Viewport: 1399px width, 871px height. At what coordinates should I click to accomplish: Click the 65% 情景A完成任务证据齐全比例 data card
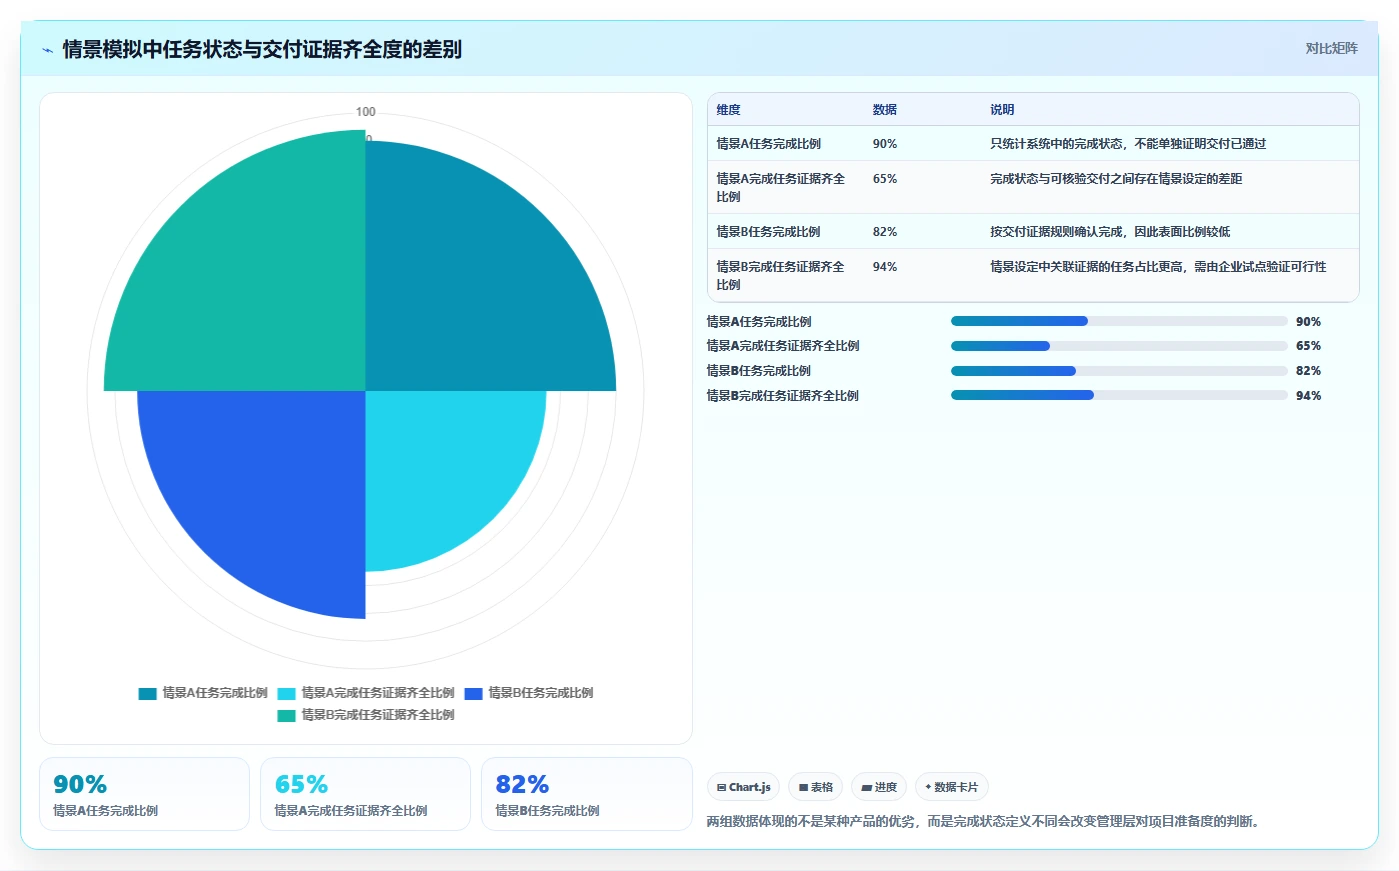(x=365, y=794)
